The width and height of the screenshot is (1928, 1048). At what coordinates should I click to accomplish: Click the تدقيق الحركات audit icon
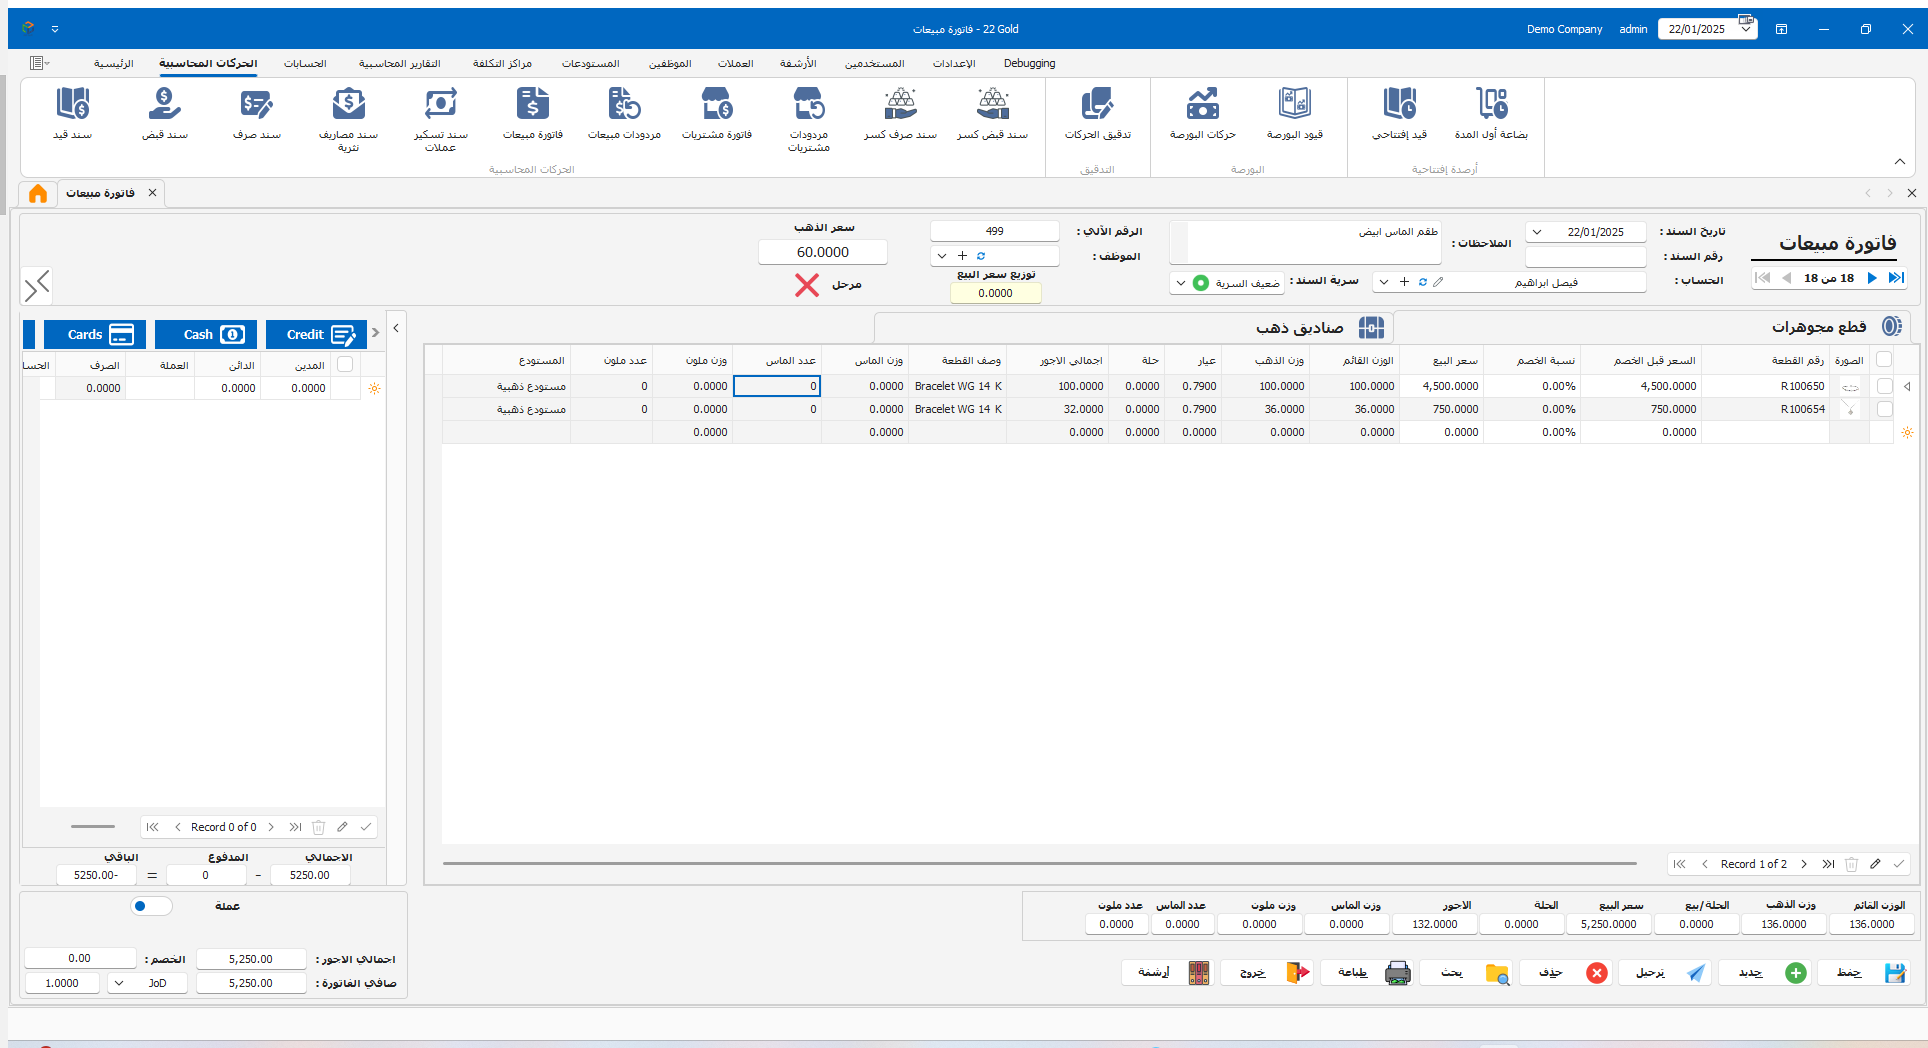(x=1097, y=105)
